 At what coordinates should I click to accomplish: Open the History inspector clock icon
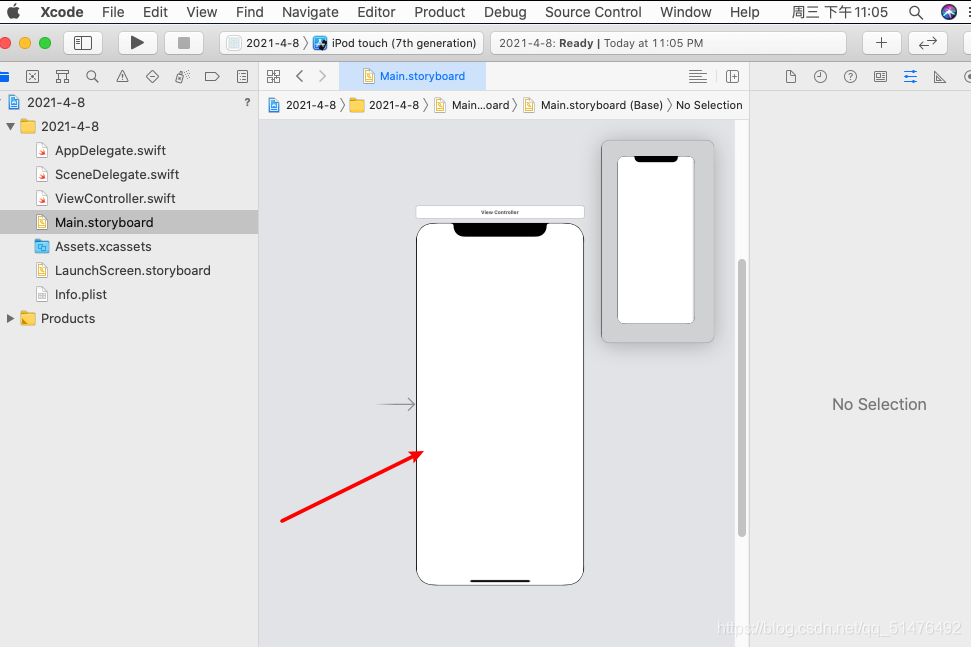(823, 76)
